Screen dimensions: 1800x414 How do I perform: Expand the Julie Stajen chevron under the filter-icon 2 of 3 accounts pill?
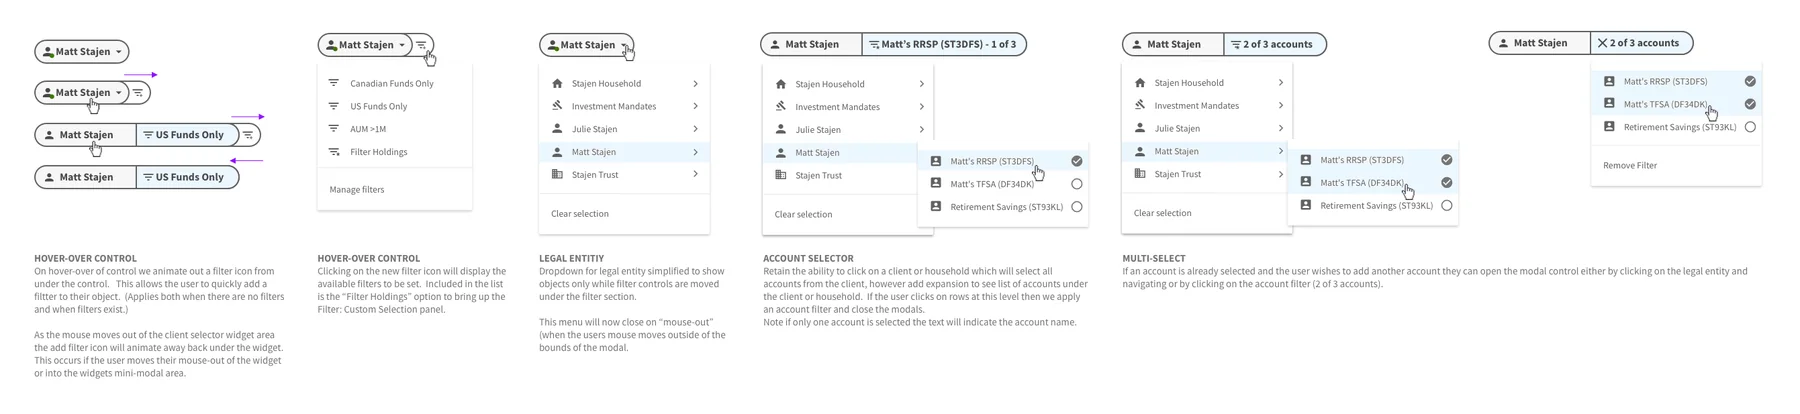(x=1280, y=128)
